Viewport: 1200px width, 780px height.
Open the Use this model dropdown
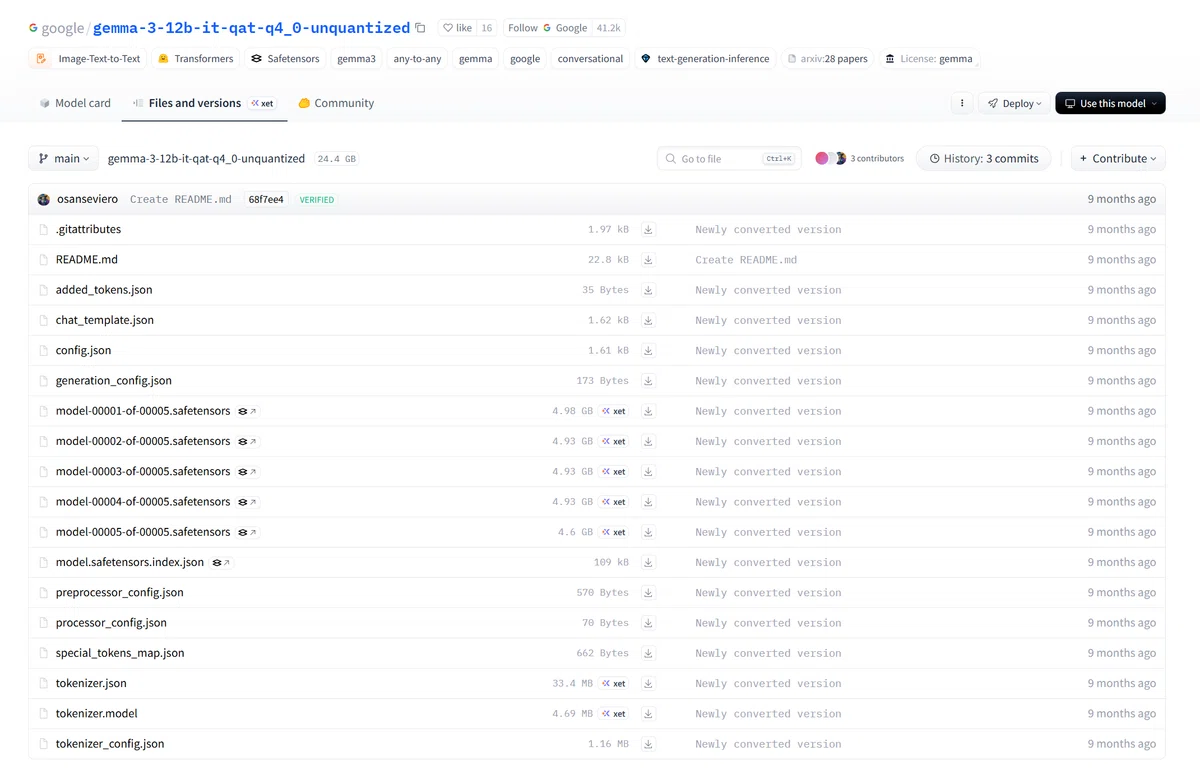click(1110, 103)
